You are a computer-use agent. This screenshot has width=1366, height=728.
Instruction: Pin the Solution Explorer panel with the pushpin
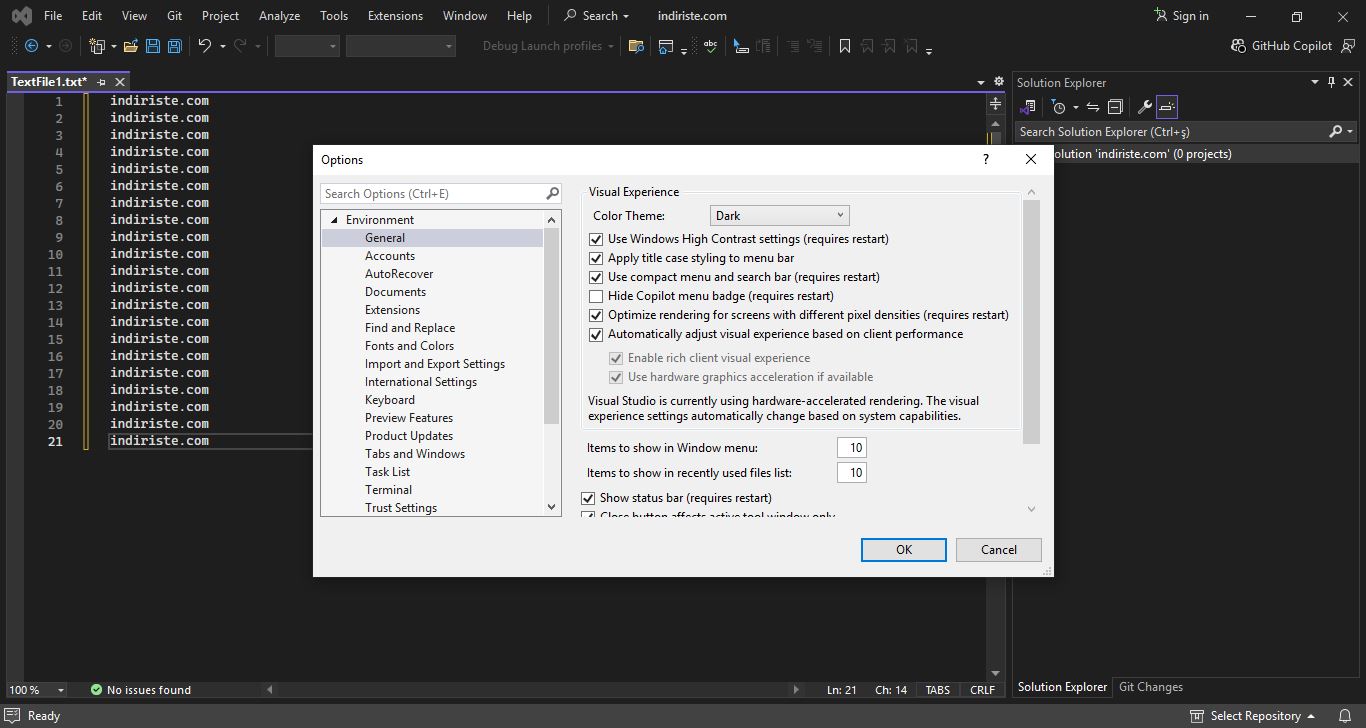coord(1331,82)
